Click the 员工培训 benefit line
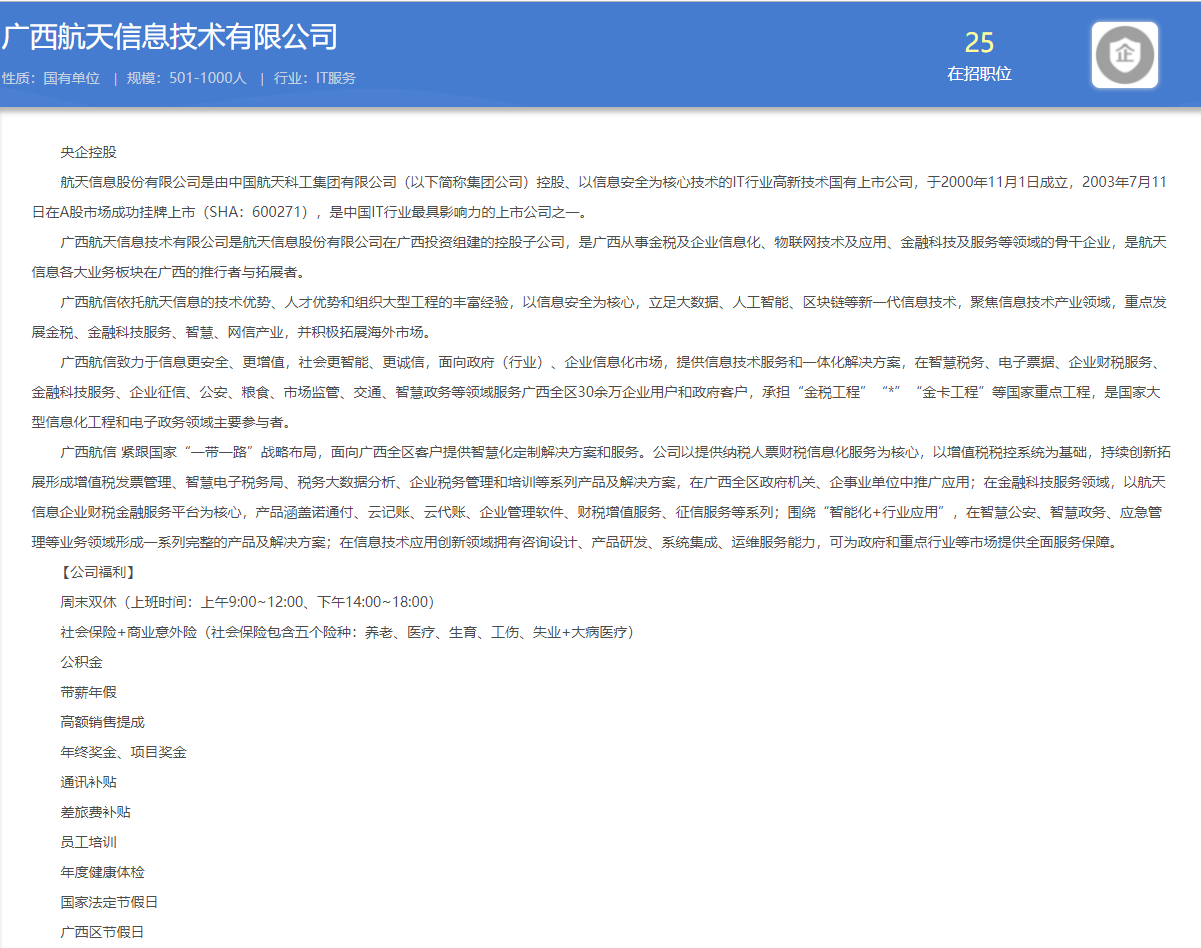 (x=89, y=842)
